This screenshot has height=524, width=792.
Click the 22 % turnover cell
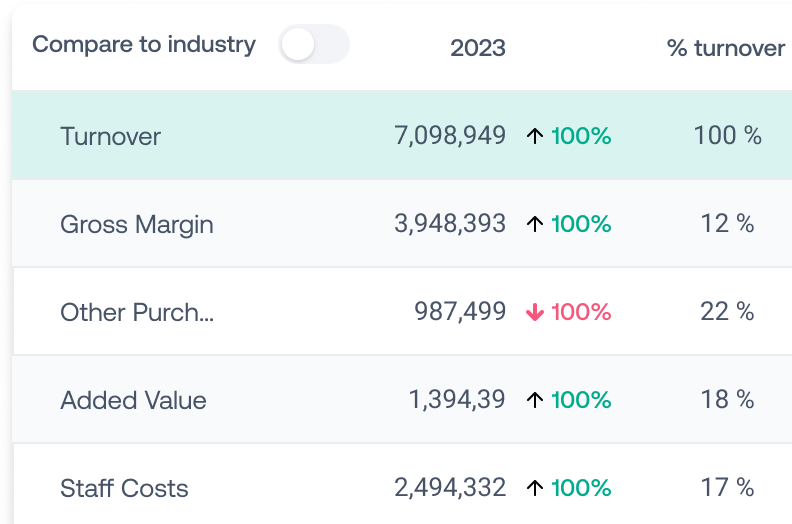point(727,312)
